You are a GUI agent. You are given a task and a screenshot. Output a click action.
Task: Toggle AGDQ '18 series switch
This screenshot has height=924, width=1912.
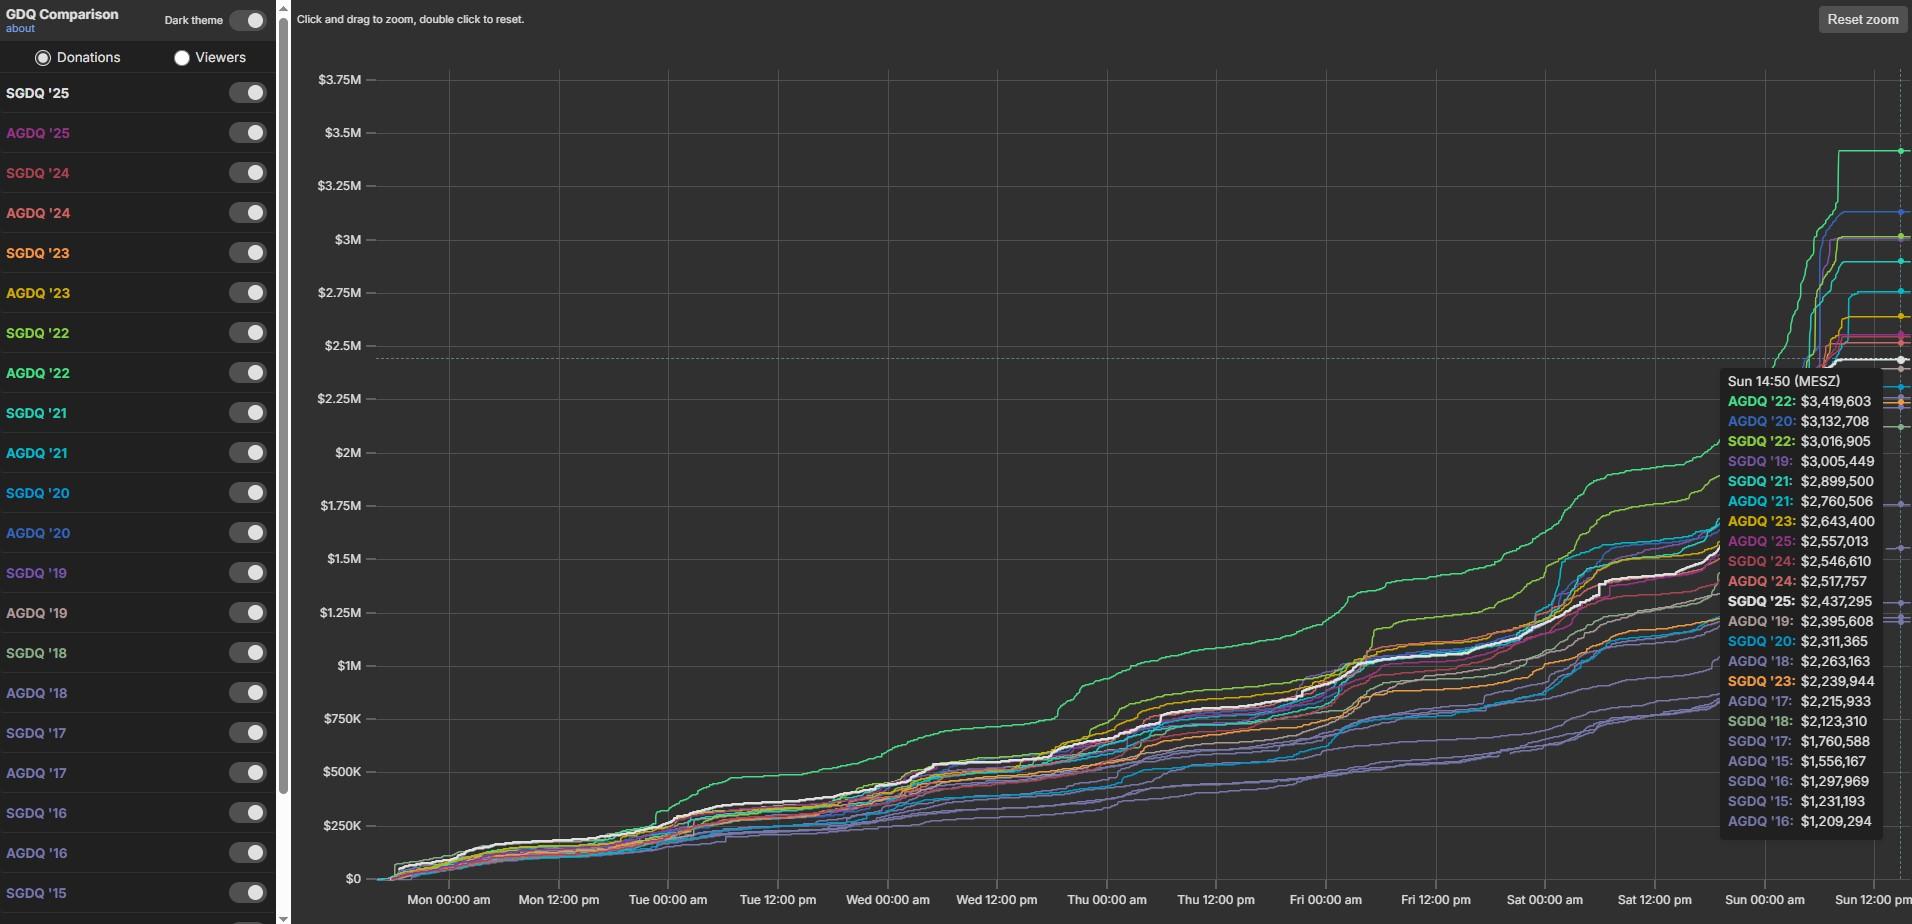(x=247, y=693)
